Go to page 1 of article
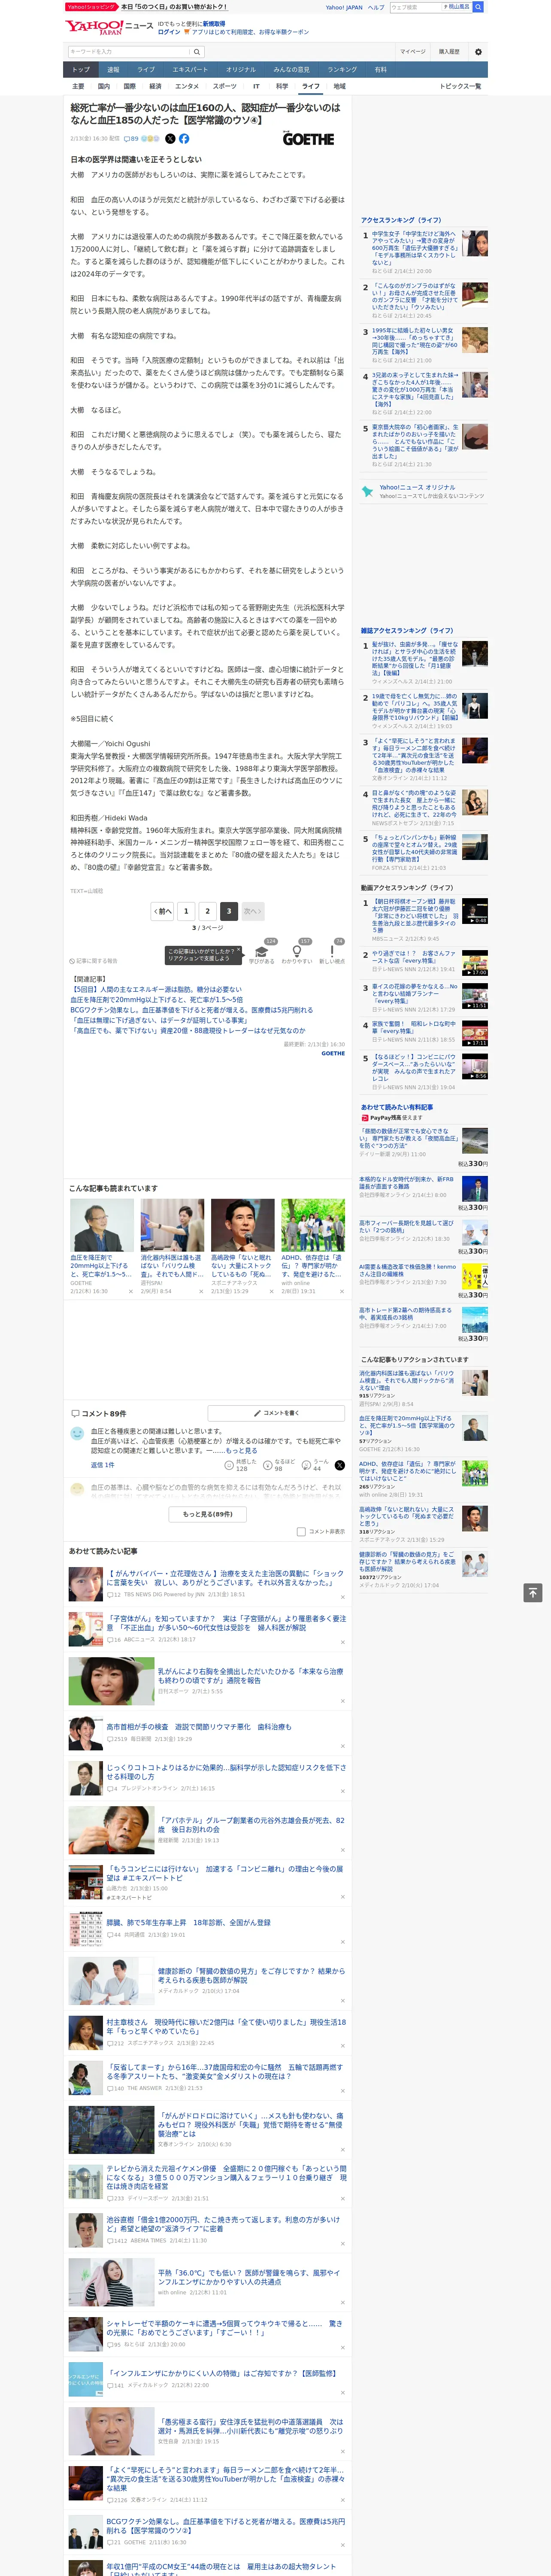The height and width of the screenshot is (2576, 551). [x=185, y=910]
